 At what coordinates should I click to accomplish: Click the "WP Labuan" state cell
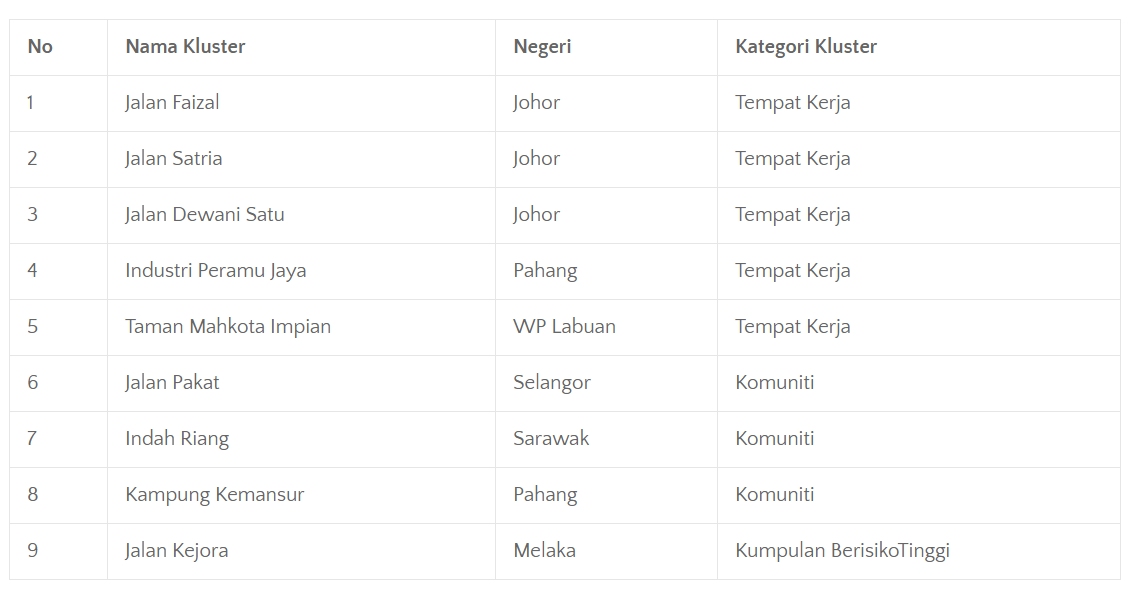[564, 327]
